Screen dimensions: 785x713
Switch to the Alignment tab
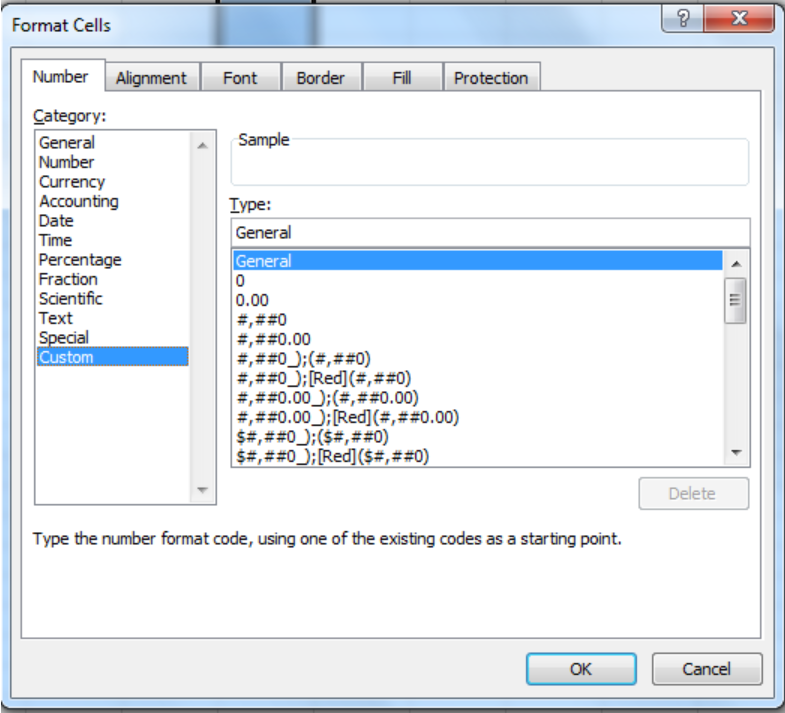point(151,78)
